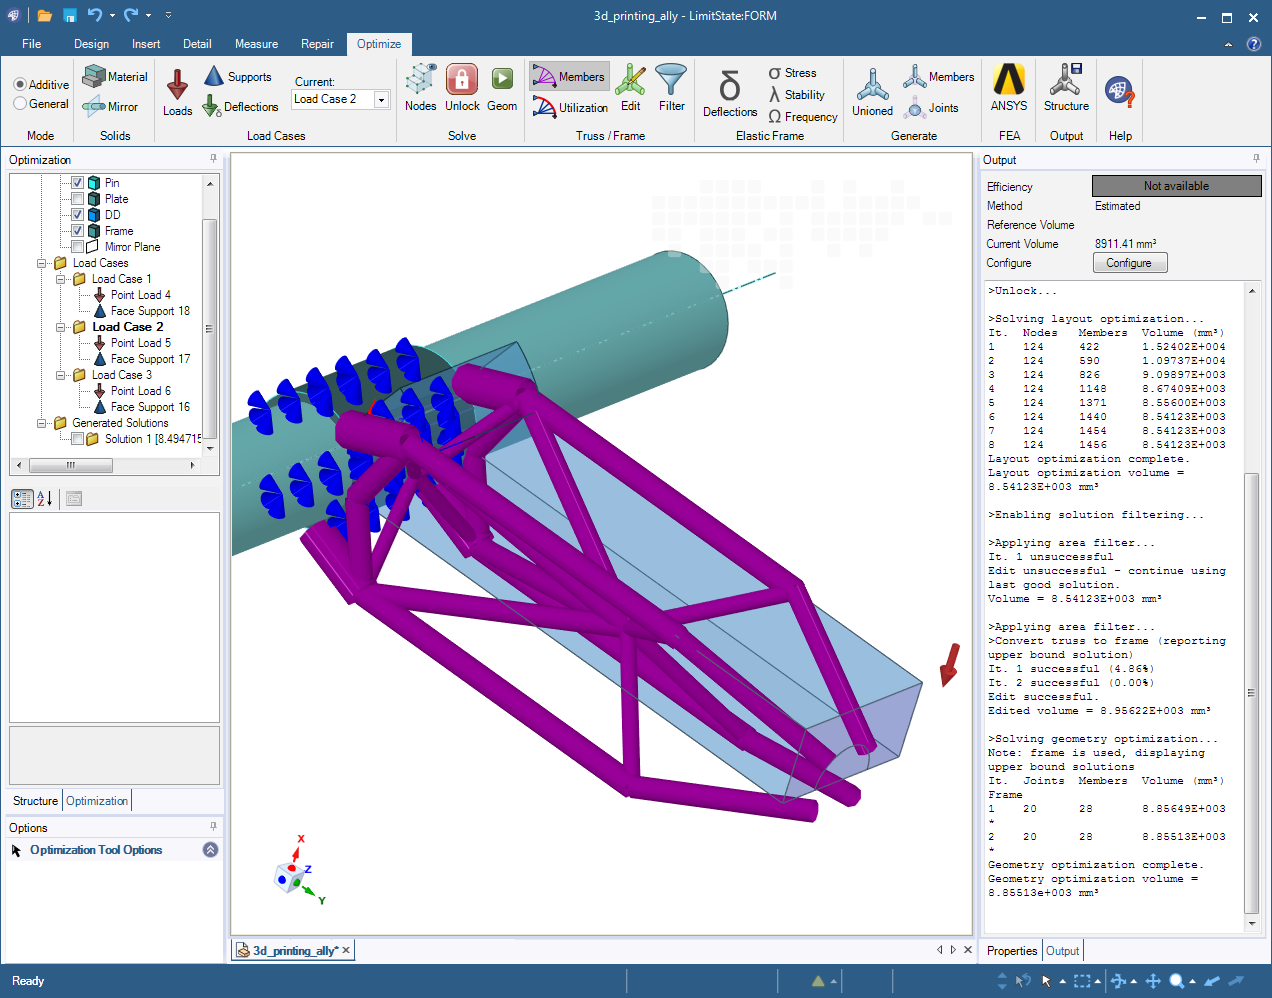Screen dimensions: 1272x998
Task: Select the Stability analysis option
Action: click(796, 95)
